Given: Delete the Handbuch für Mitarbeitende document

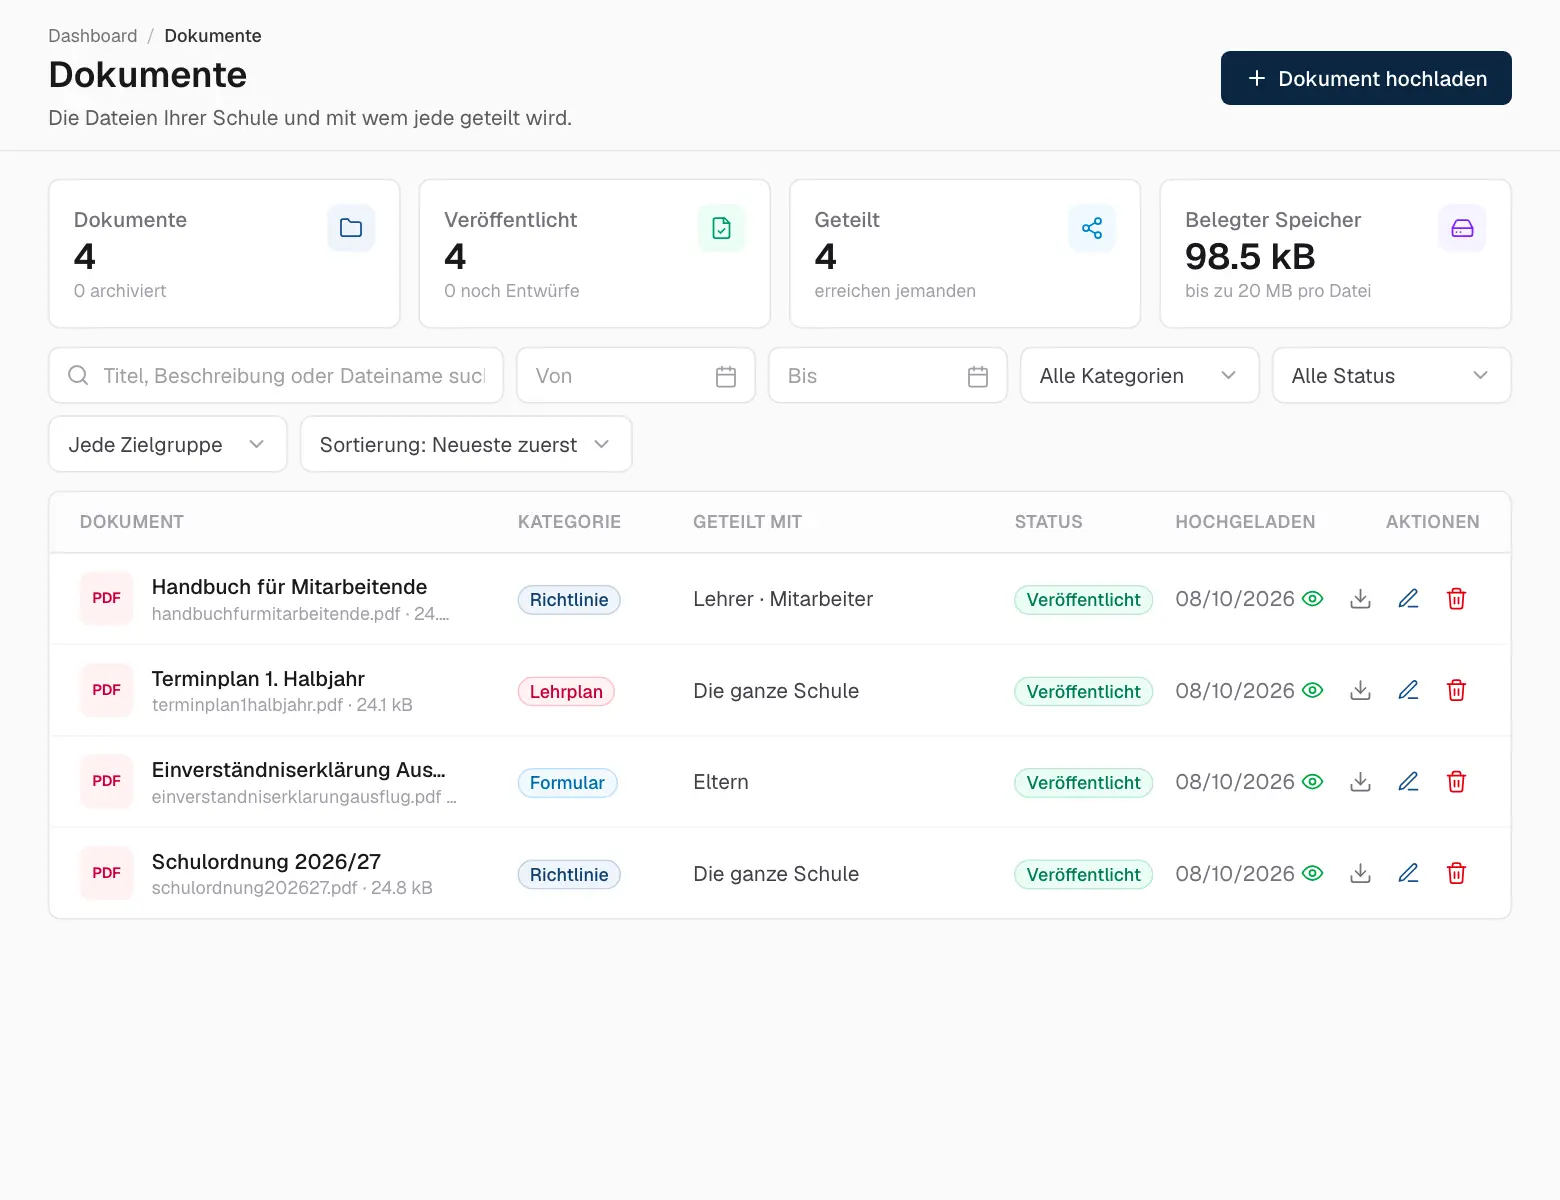Looking at the screenshot, I should (1456, 599).
